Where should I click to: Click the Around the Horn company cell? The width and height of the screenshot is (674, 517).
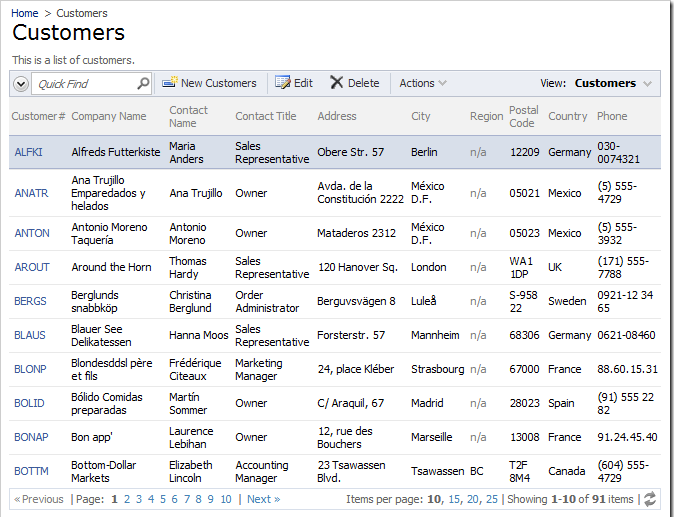pos(111,267)
